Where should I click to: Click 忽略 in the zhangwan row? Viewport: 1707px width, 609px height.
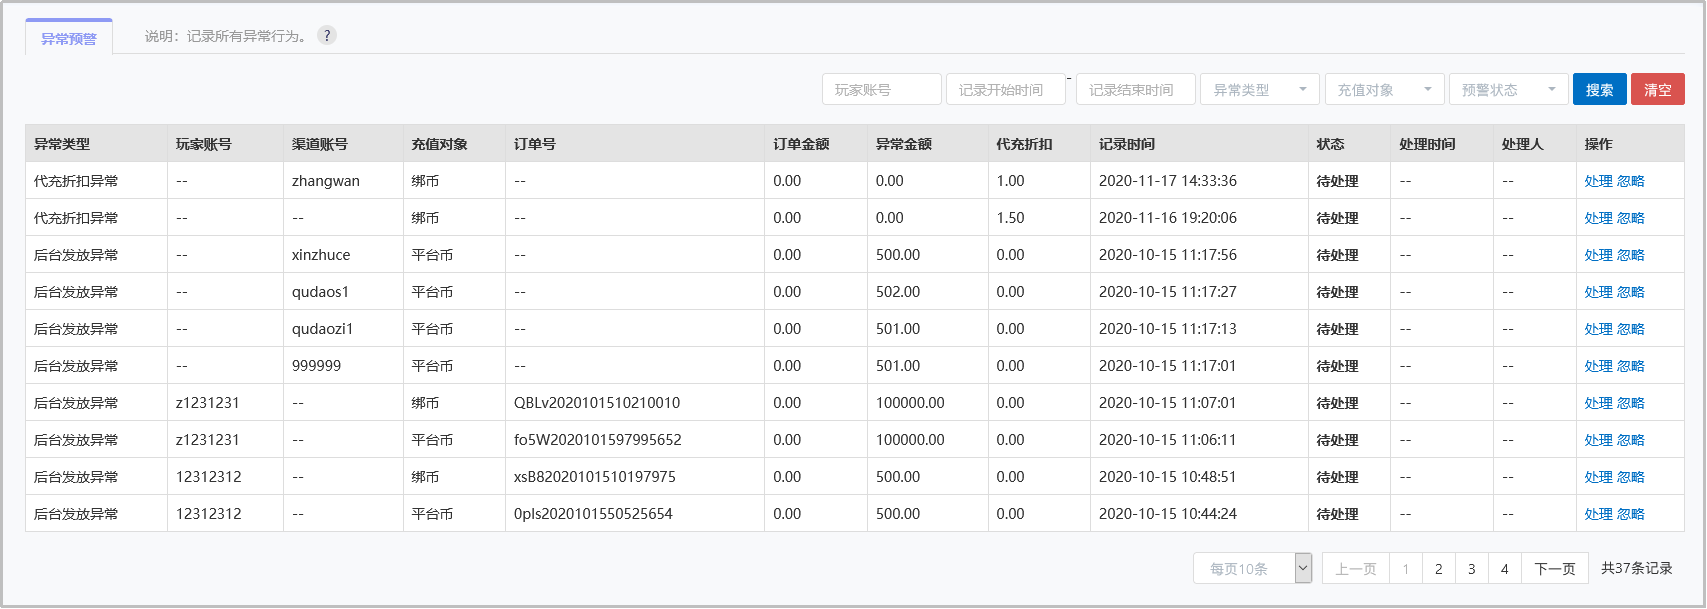tap(1631, 181)
